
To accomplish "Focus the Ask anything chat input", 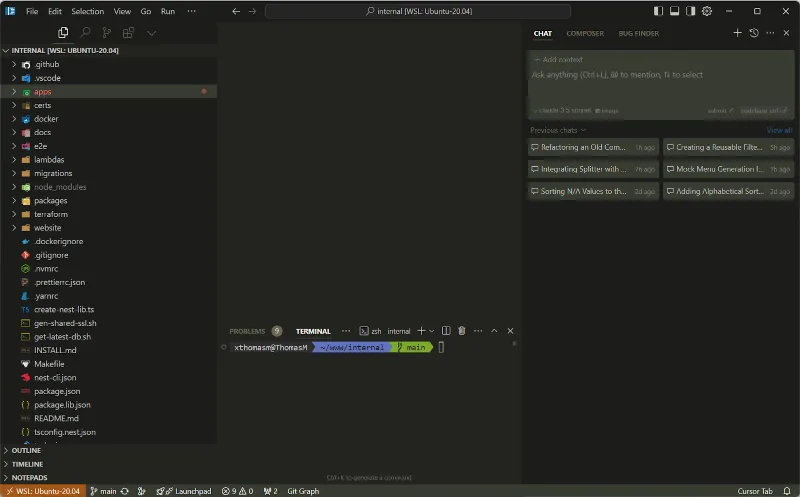I will click(661, 75).
